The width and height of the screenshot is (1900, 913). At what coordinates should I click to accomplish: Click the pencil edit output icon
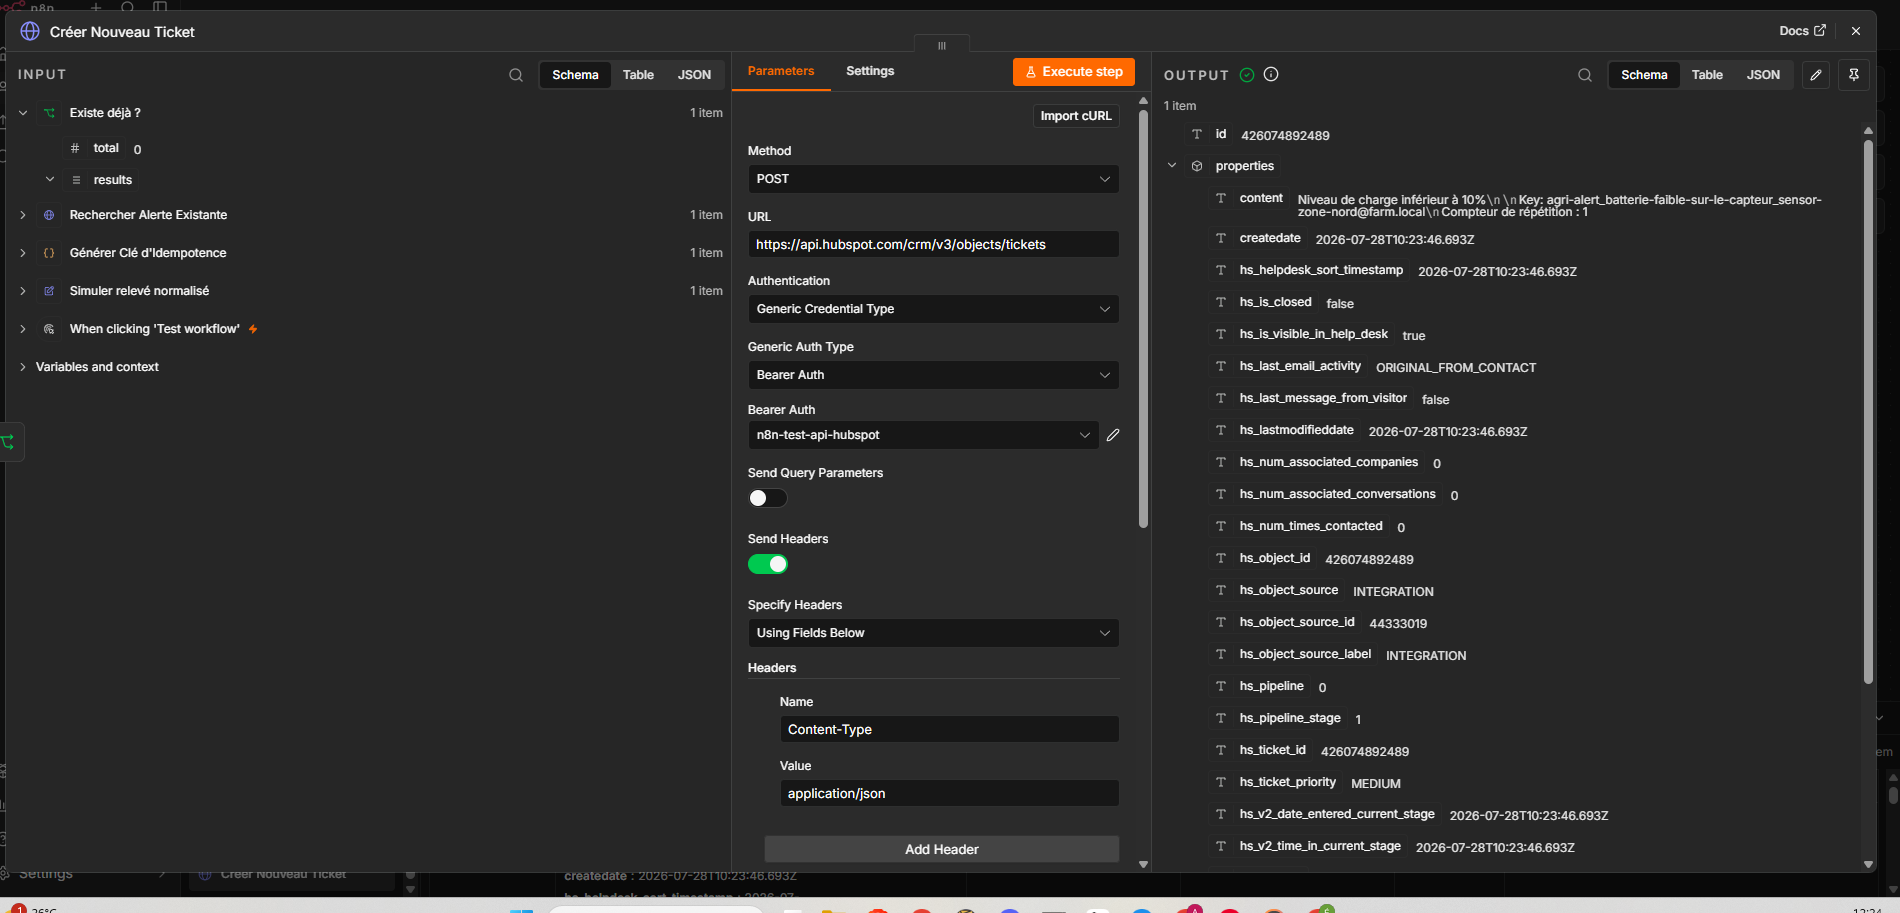pos(1816,75)
